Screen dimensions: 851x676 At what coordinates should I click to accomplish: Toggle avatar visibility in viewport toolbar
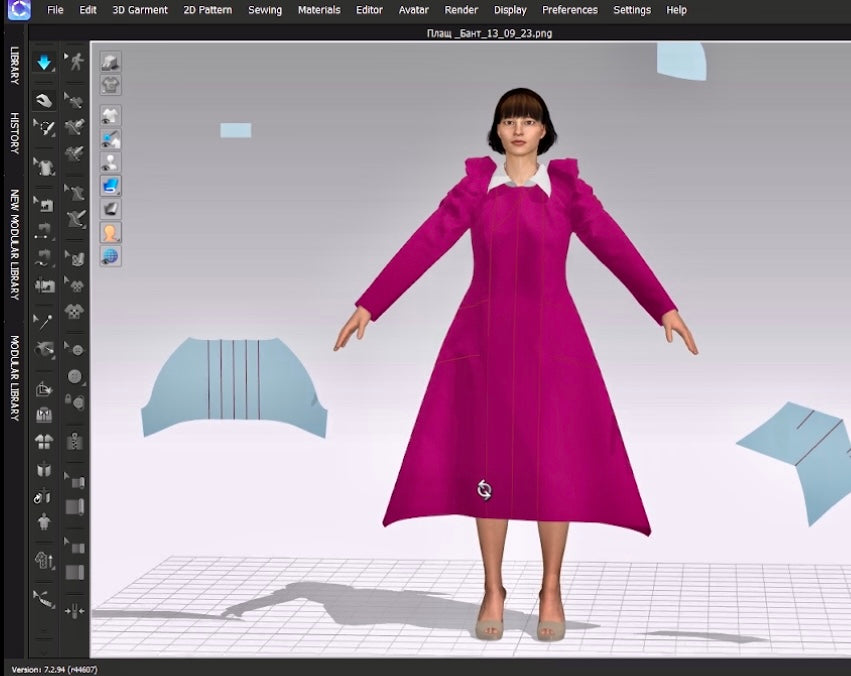coord(110,162)
